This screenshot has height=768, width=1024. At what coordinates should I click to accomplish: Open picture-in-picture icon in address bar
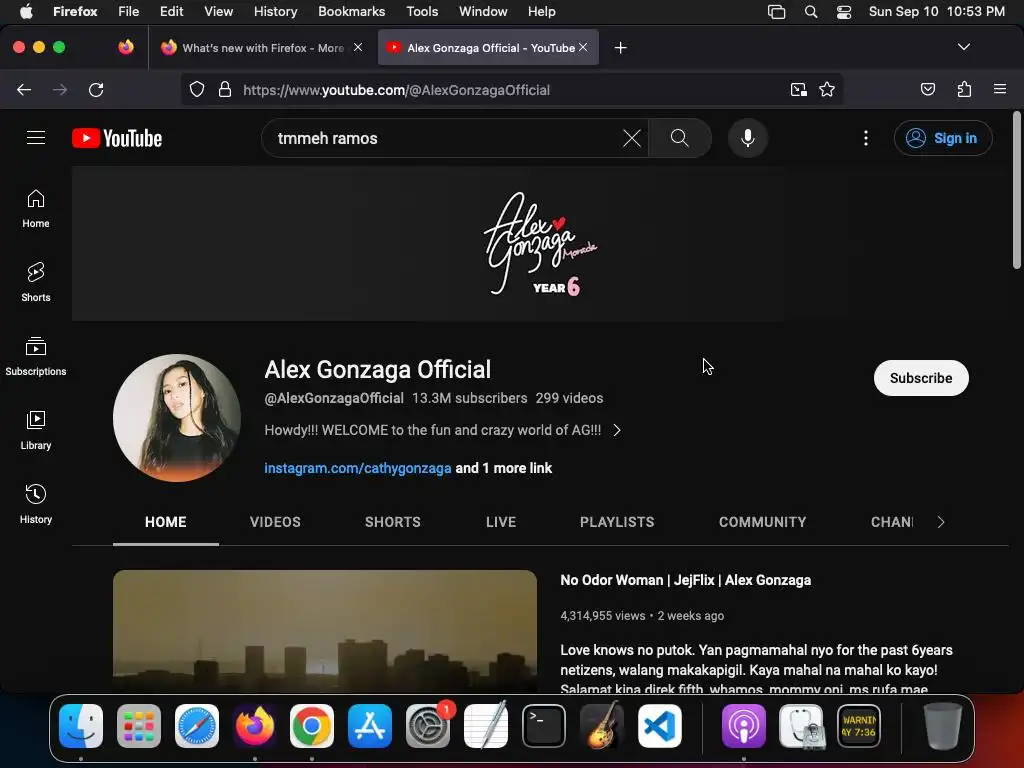click(x=798, y=89)
